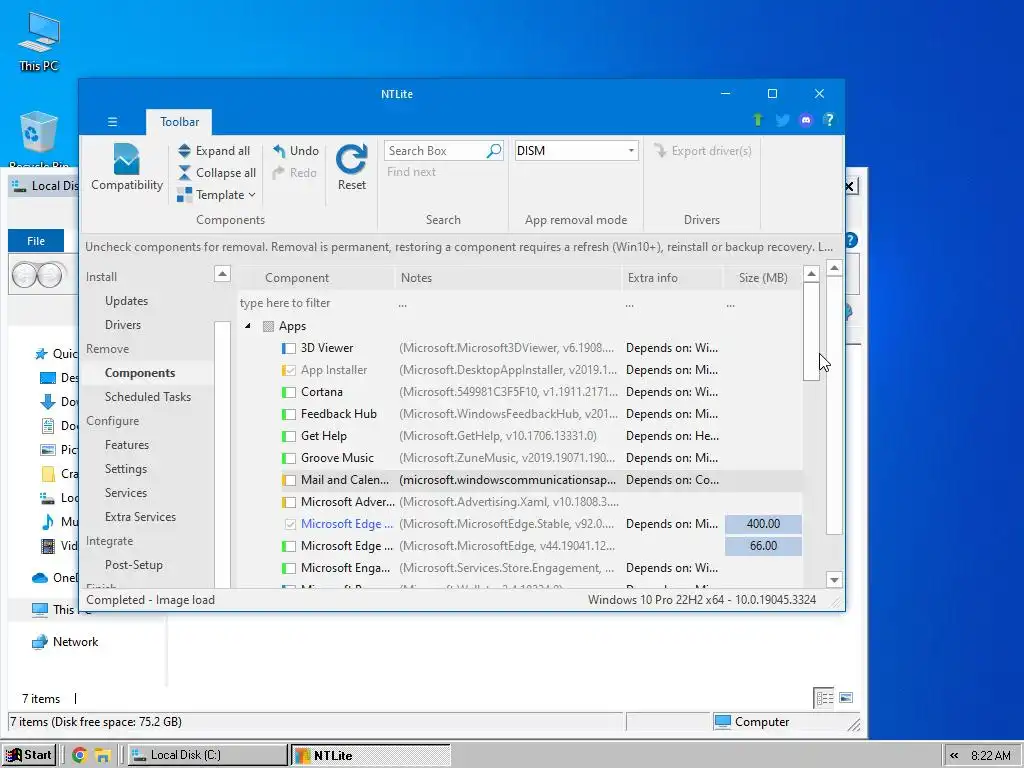The width and height of the screenshot is (1024, 768).
Task: Uncheck the 3D Viewer component
Action: [x=289, y=349]
